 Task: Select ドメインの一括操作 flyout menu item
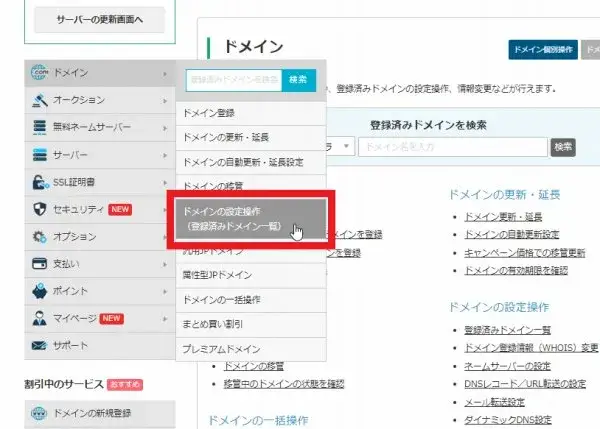(x=251, y=300)
